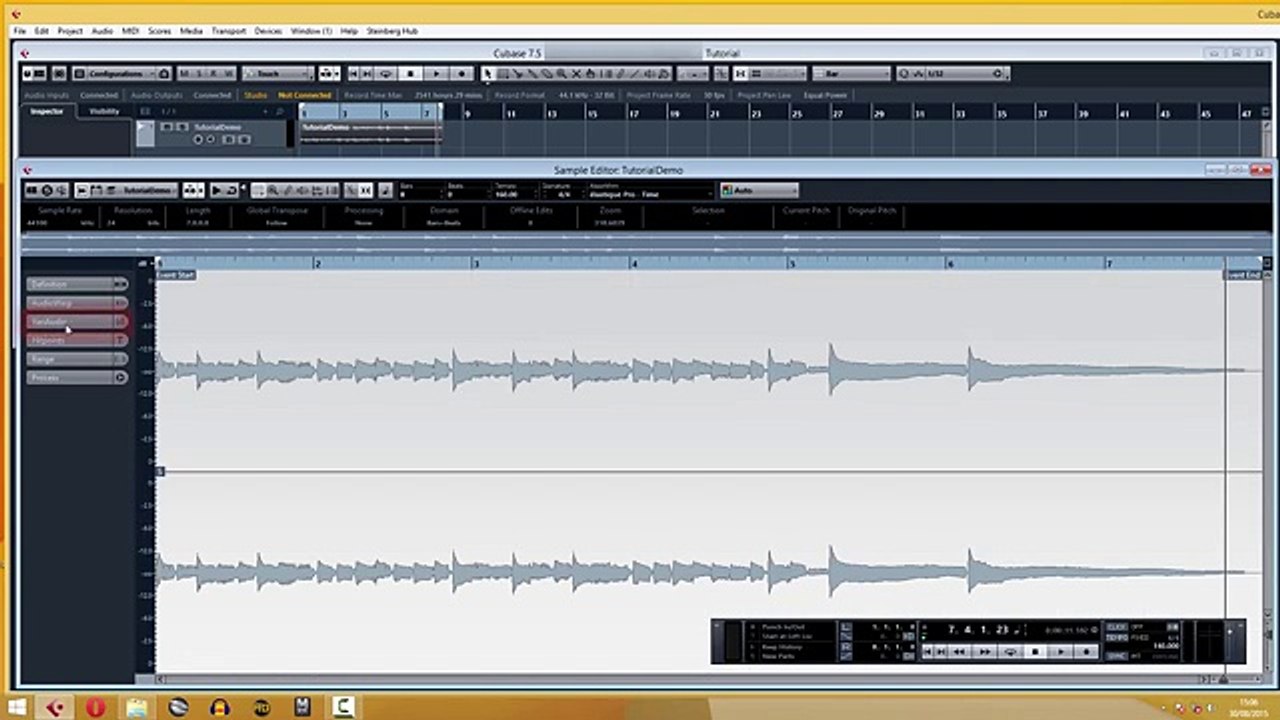Screen dimensions: 1280x720
Task: Open the Bar snap type dropdown
Action: [851, 73]
